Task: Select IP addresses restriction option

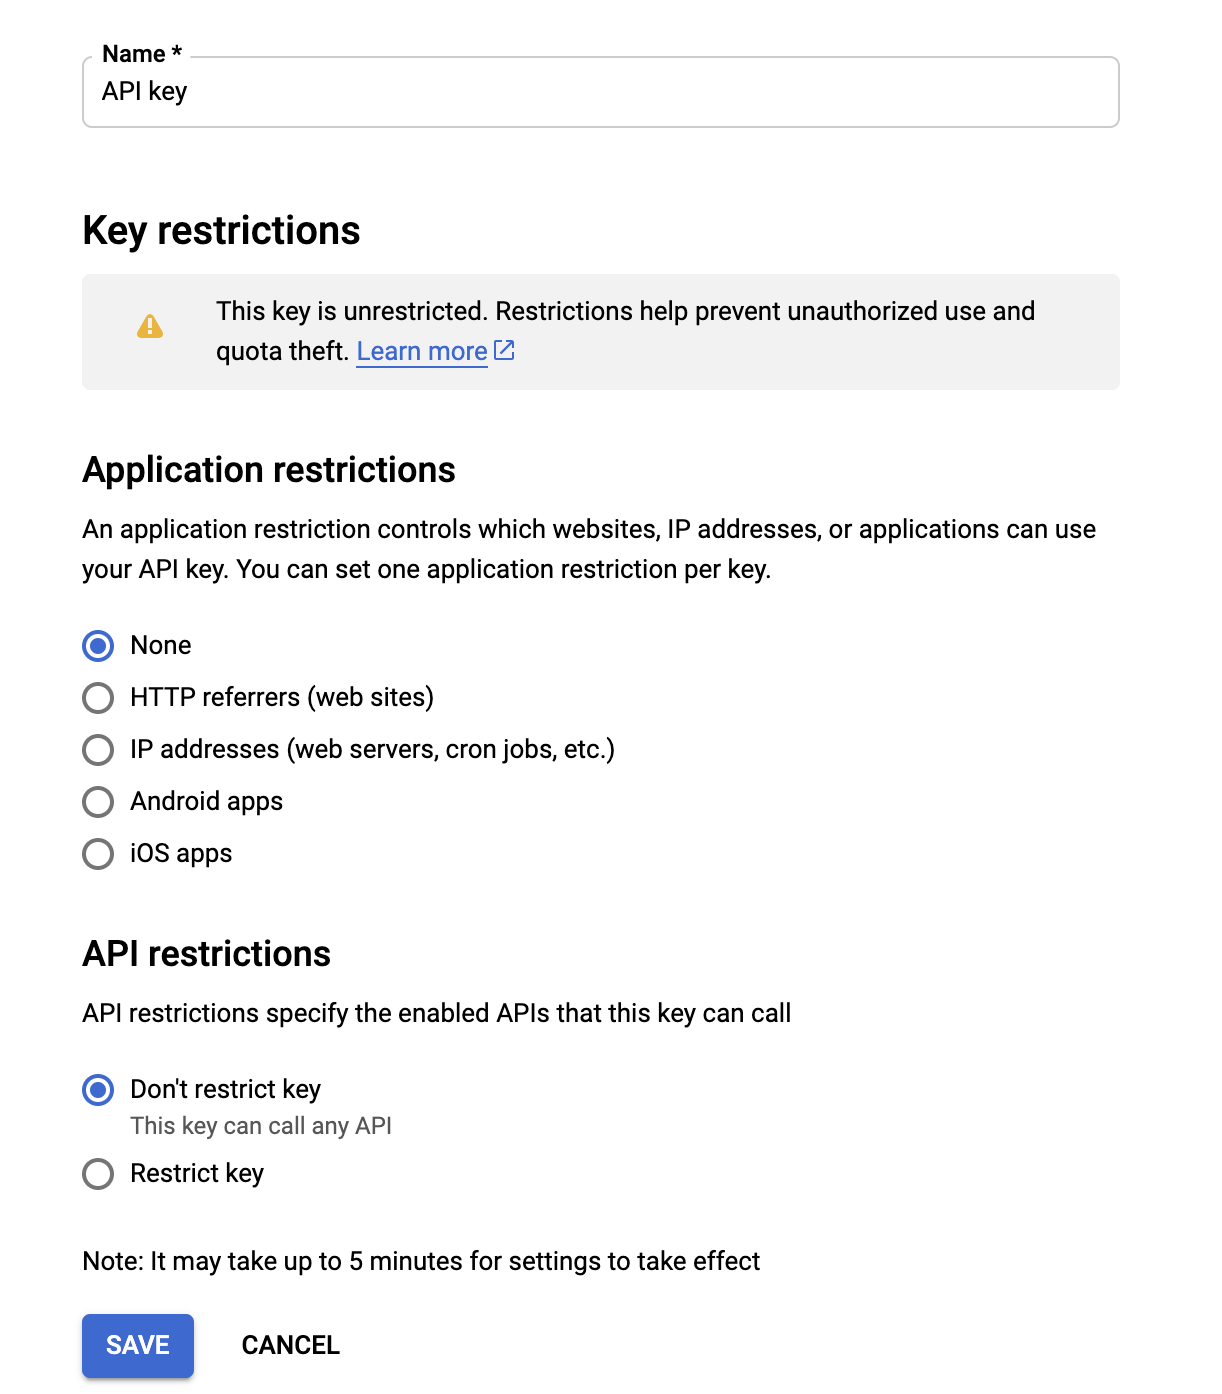Action: pos(97,750)
